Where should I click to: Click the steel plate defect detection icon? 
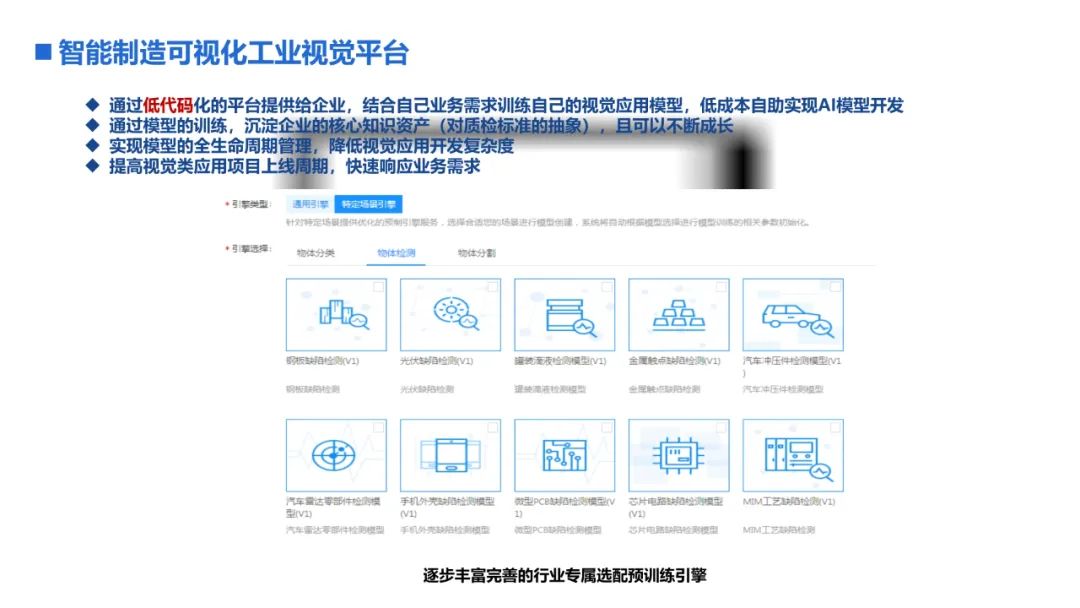pyautogui.click(x=344, y=315)
